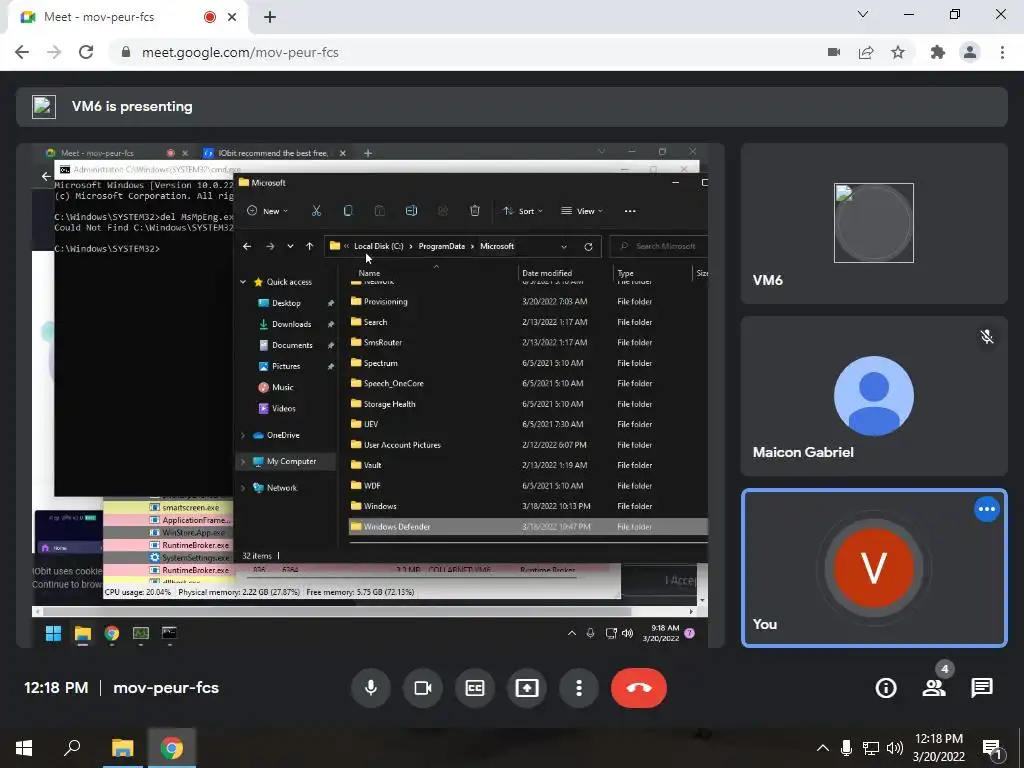Click the meet.google.com address bar
Screen dimensions: 1024x768
point(457,52)
